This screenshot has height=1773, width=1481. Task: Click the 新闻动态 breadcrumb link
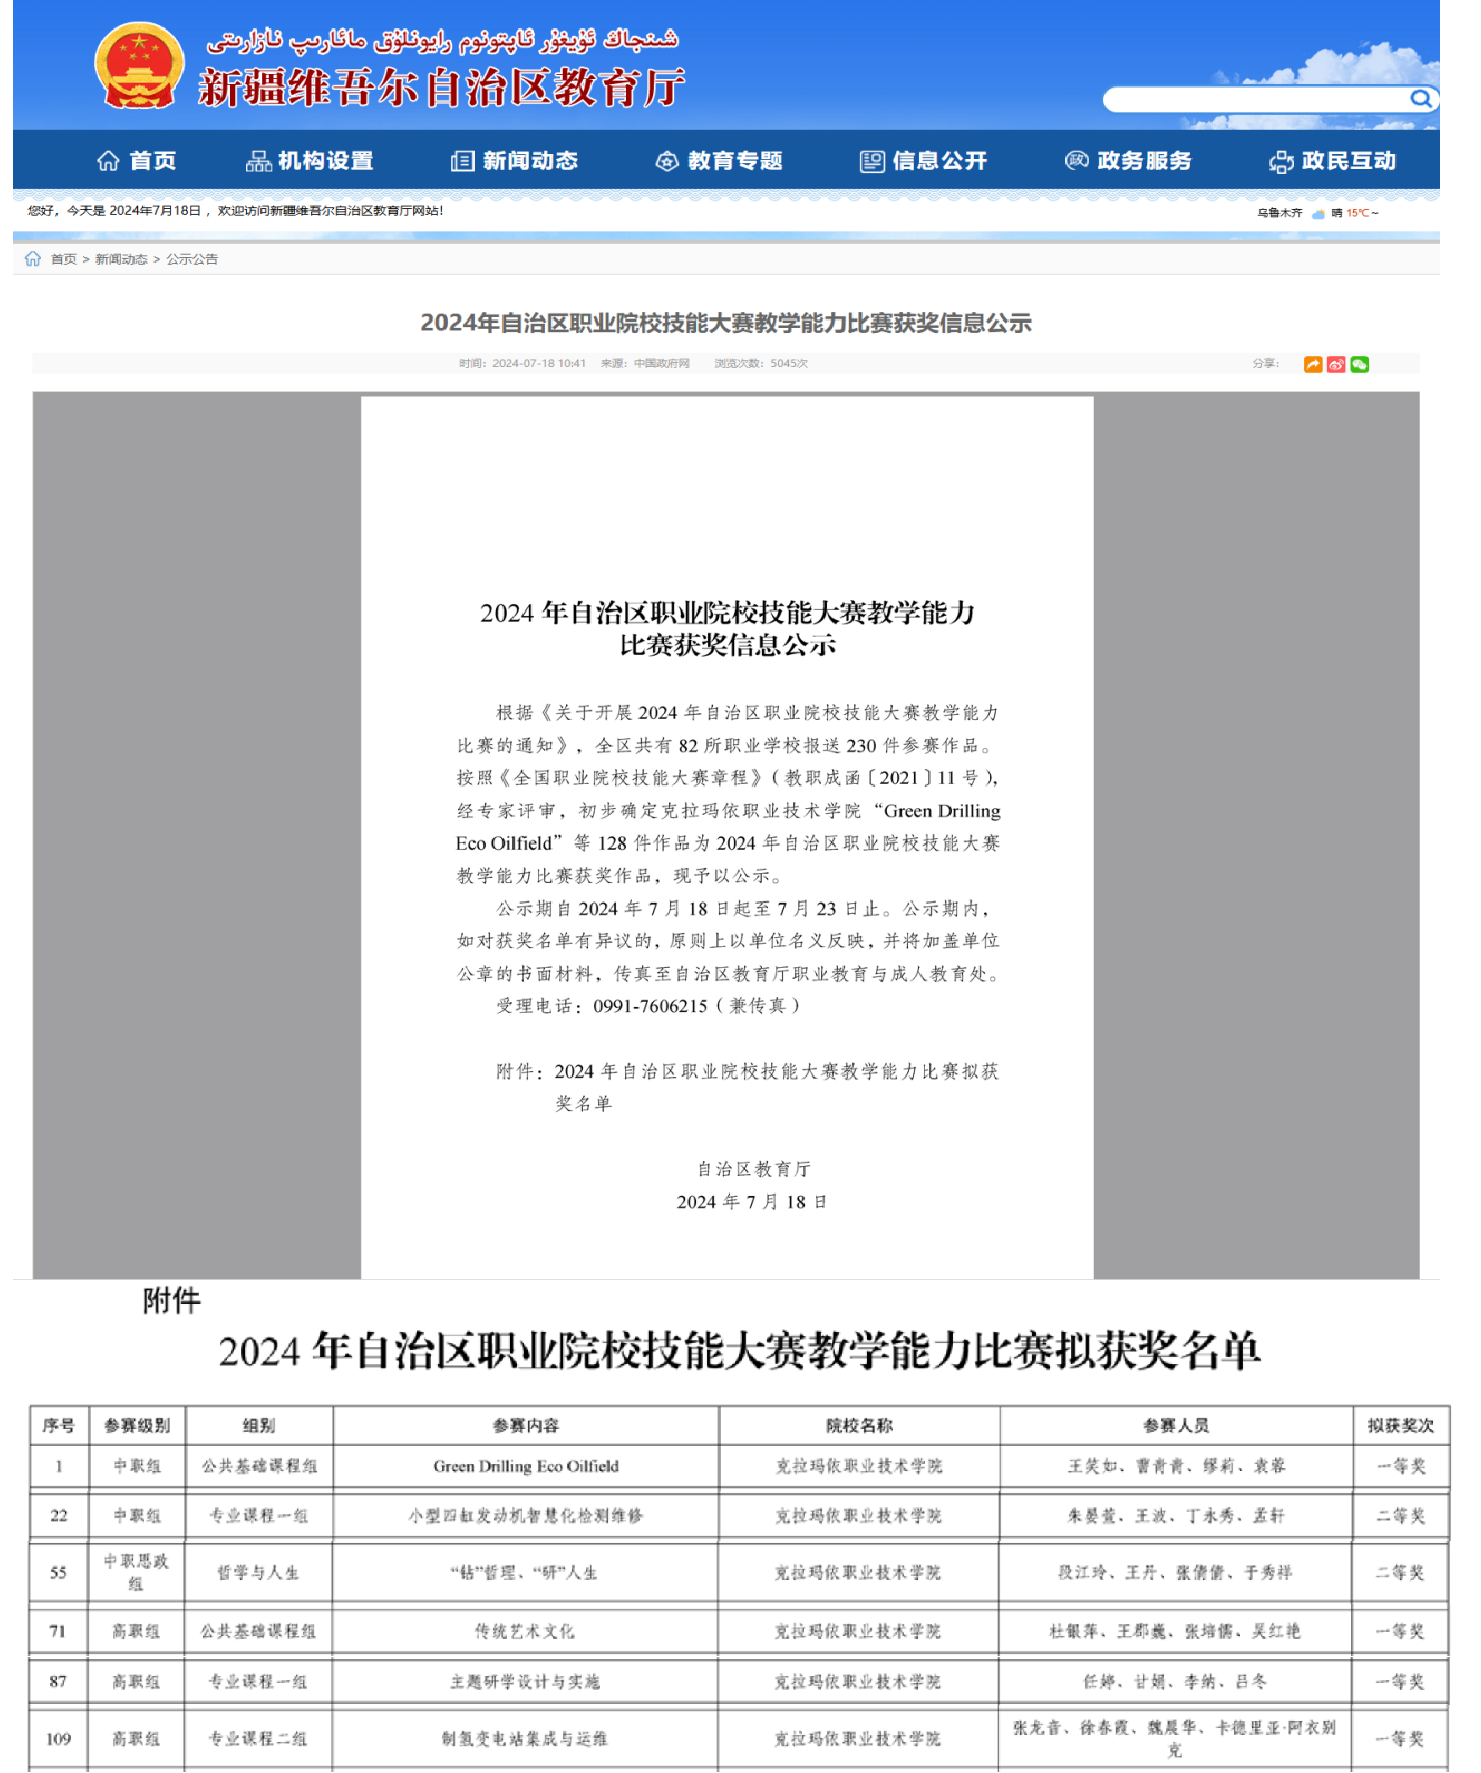[x=121, y=259]
